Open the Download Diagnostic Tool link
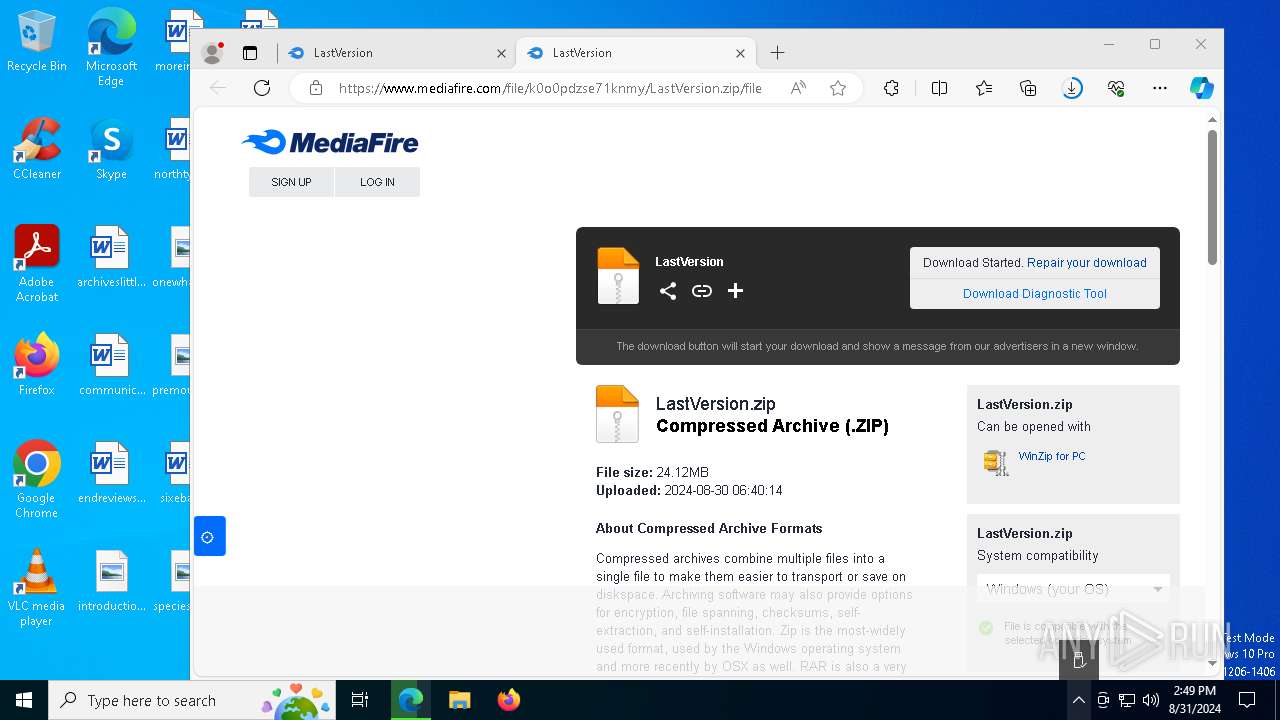 point(1035,294)
